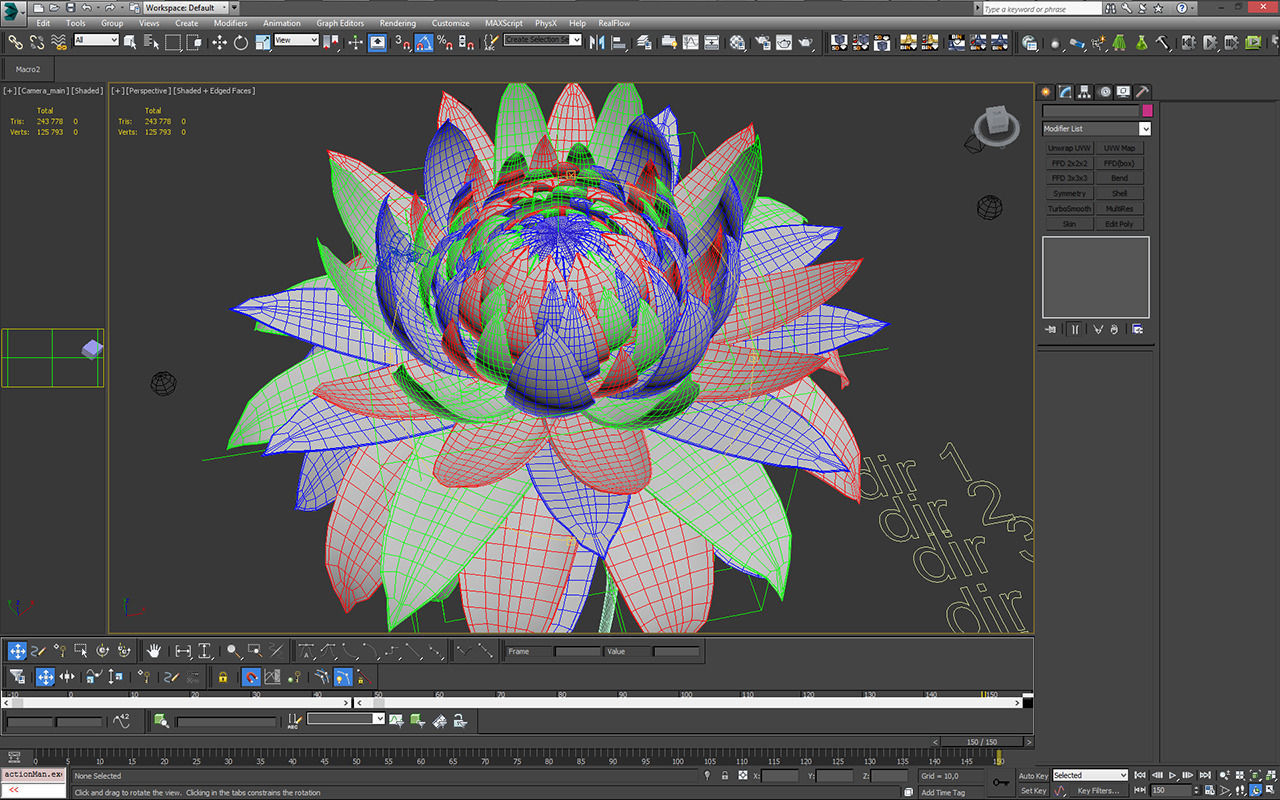Apply the TurboSmooth modifier button
The width and height of the screenshot is (1280, 800).
click(x=1069, y=209)
